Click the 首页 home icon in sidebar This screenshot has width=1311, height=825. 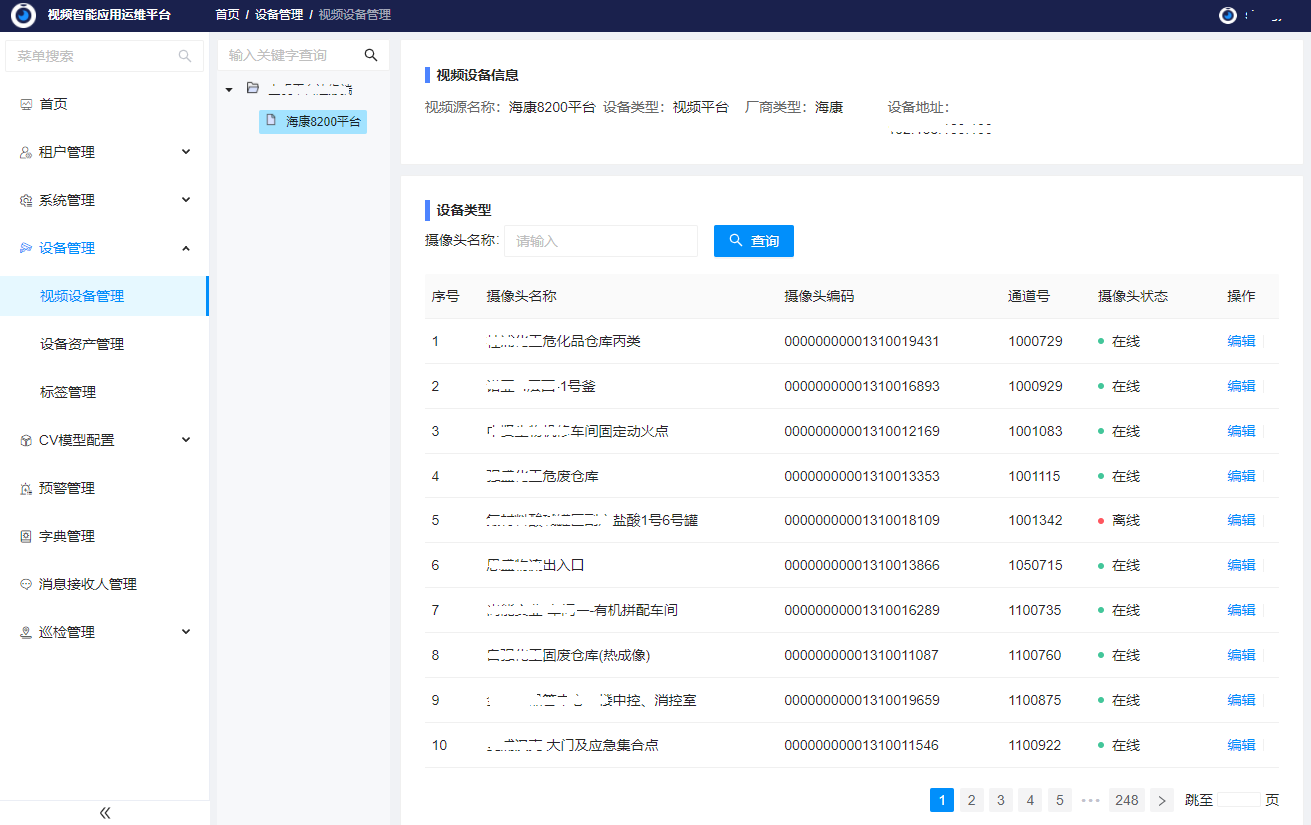26,104
